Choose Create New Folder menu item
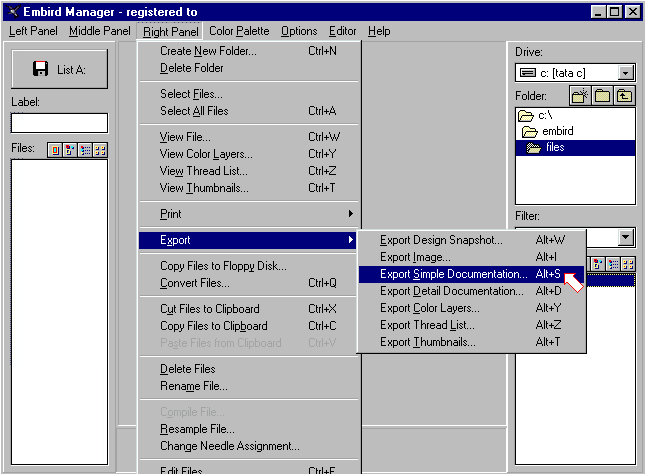Image resolution: width=645 pixels, height=474 pixels. pyautogui.click(x=248, y=51)
